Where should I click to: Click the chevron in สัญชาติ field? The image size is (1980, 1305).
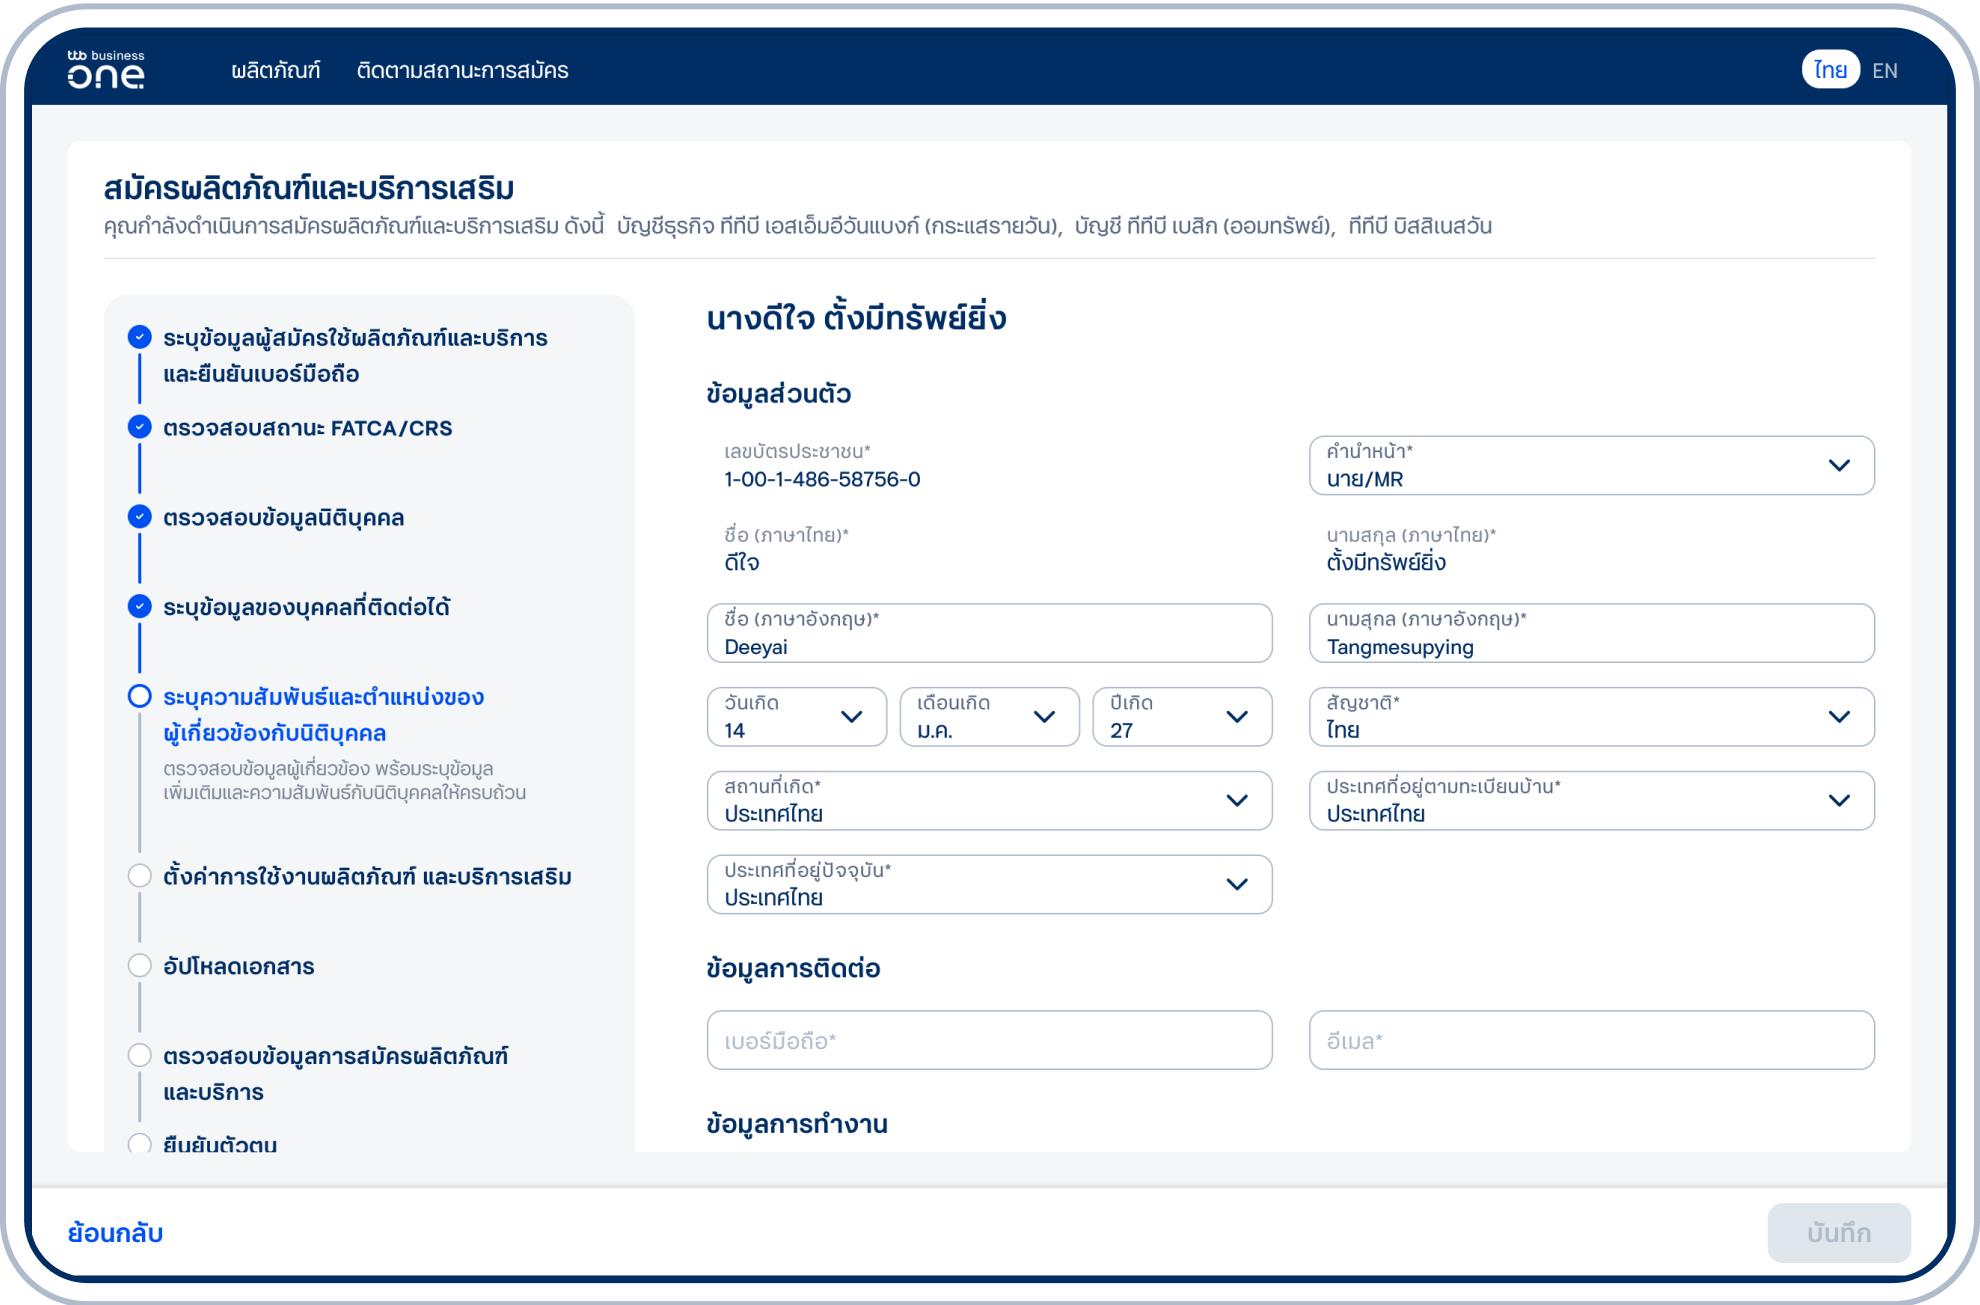point(1838,717)
